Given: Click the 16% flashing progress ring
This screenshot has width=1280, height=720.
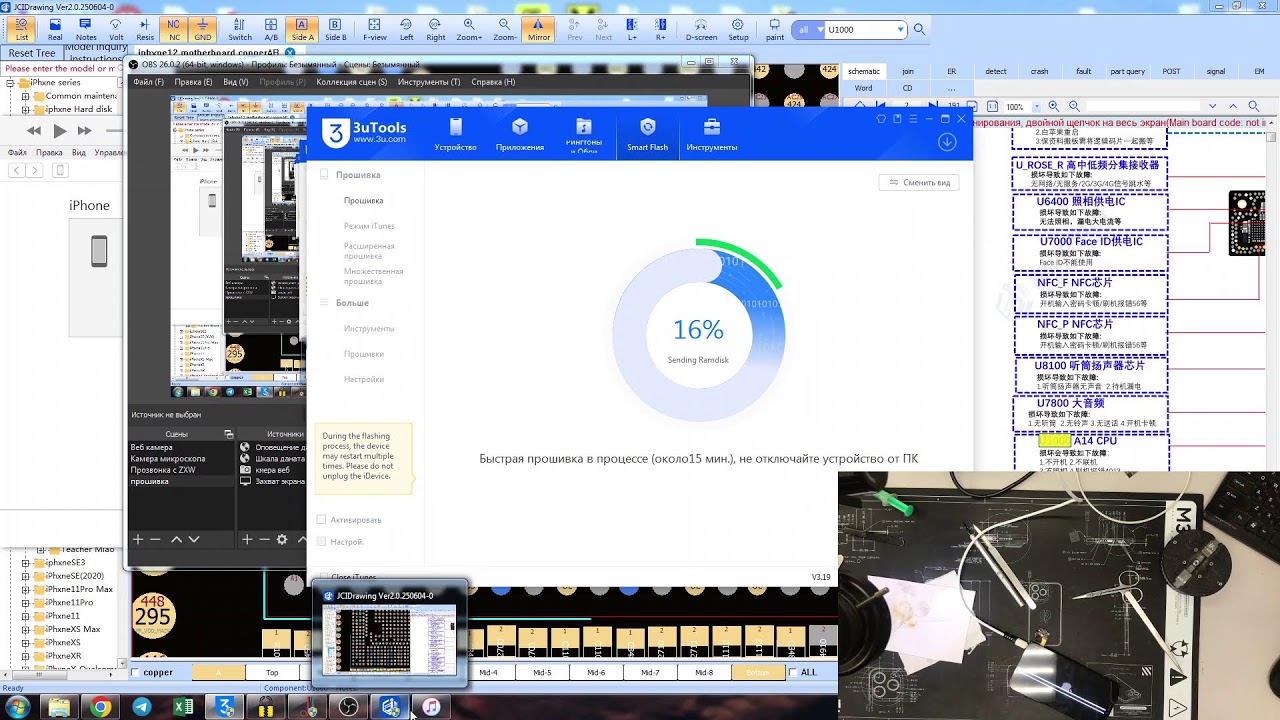Looking at the screenshot, I should pyautogui.click(x=698, y=331).
